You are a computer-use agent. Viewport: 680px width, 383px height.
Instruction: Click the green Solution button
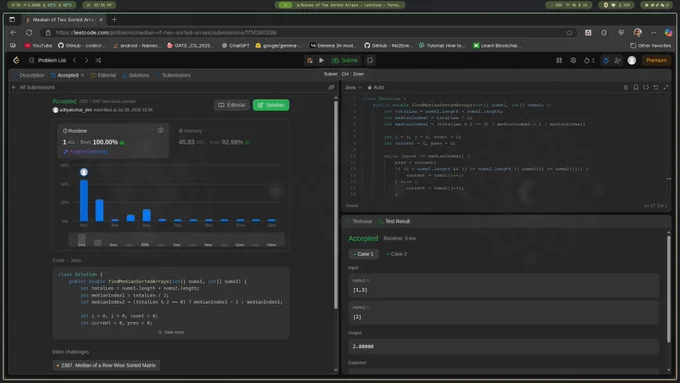[271, 105]
